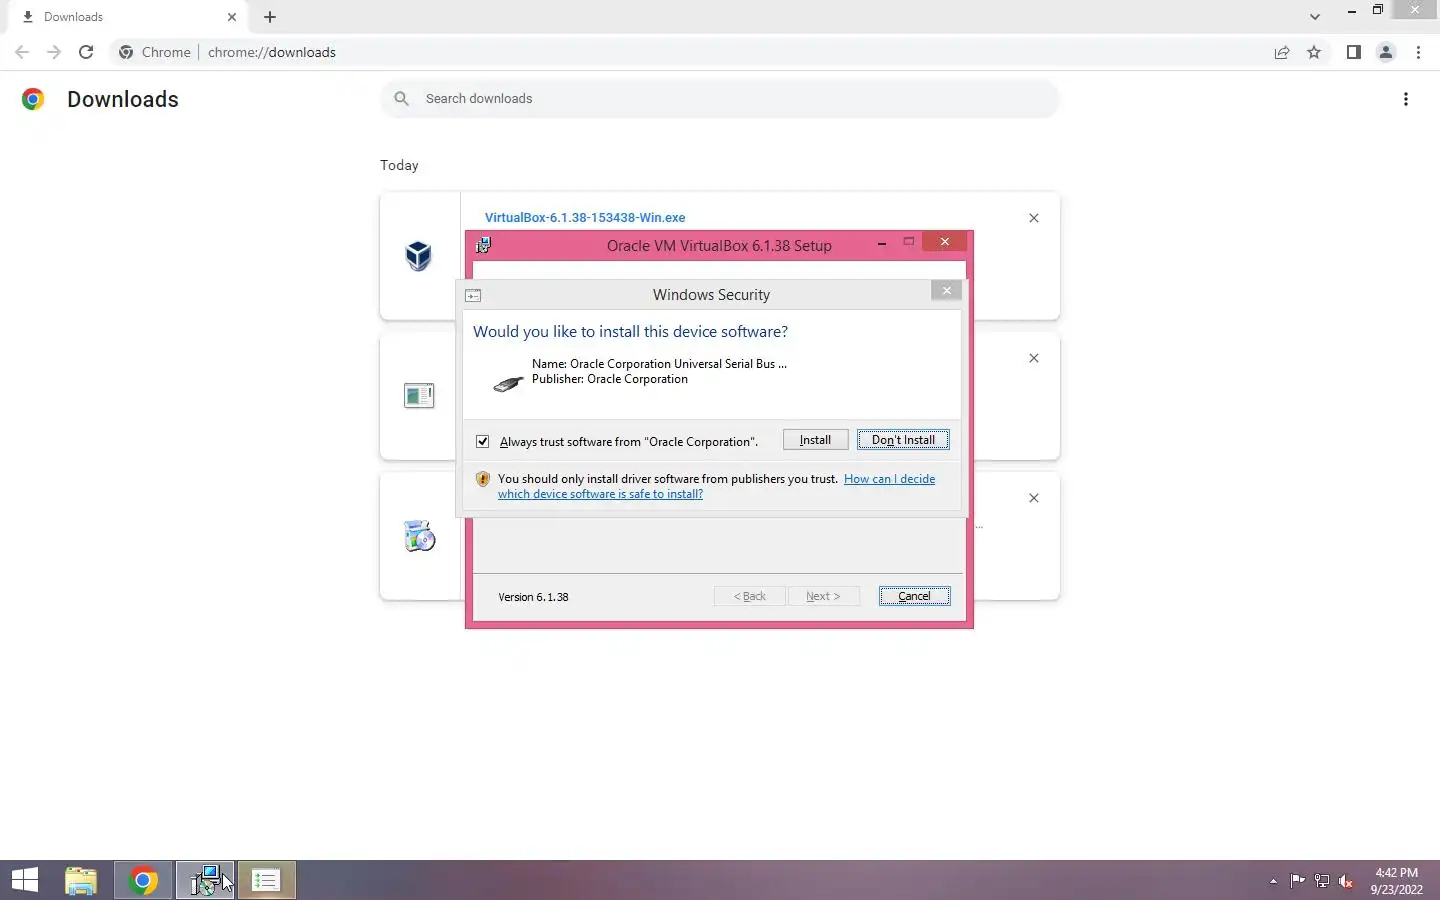Open the Chrome three-dot menu

click(x=1418, y=52)
